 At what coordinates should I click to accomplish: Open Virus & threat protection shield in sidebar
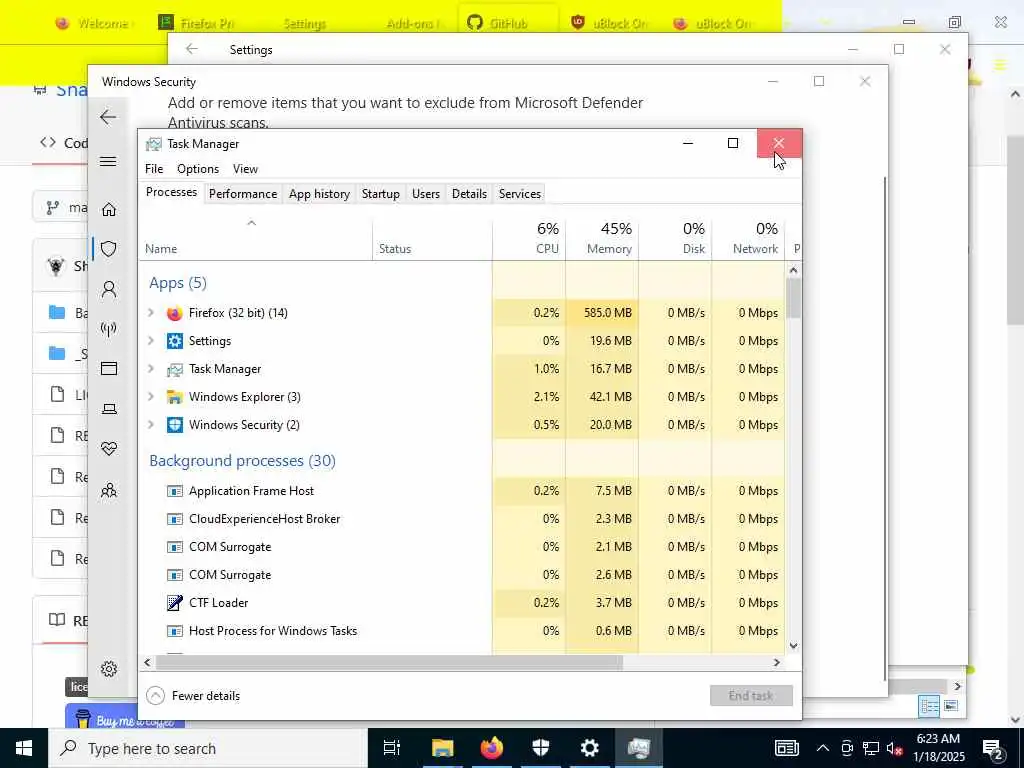(x=109, y=249)
